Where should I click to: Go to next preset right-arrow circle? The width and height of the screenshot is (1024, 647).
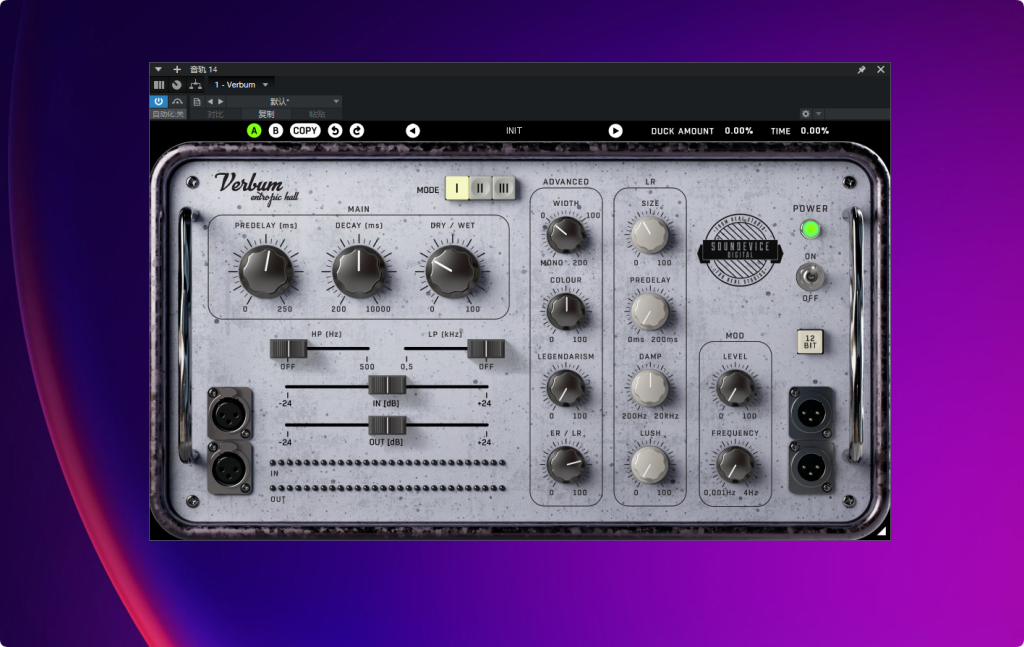[615, 131]
